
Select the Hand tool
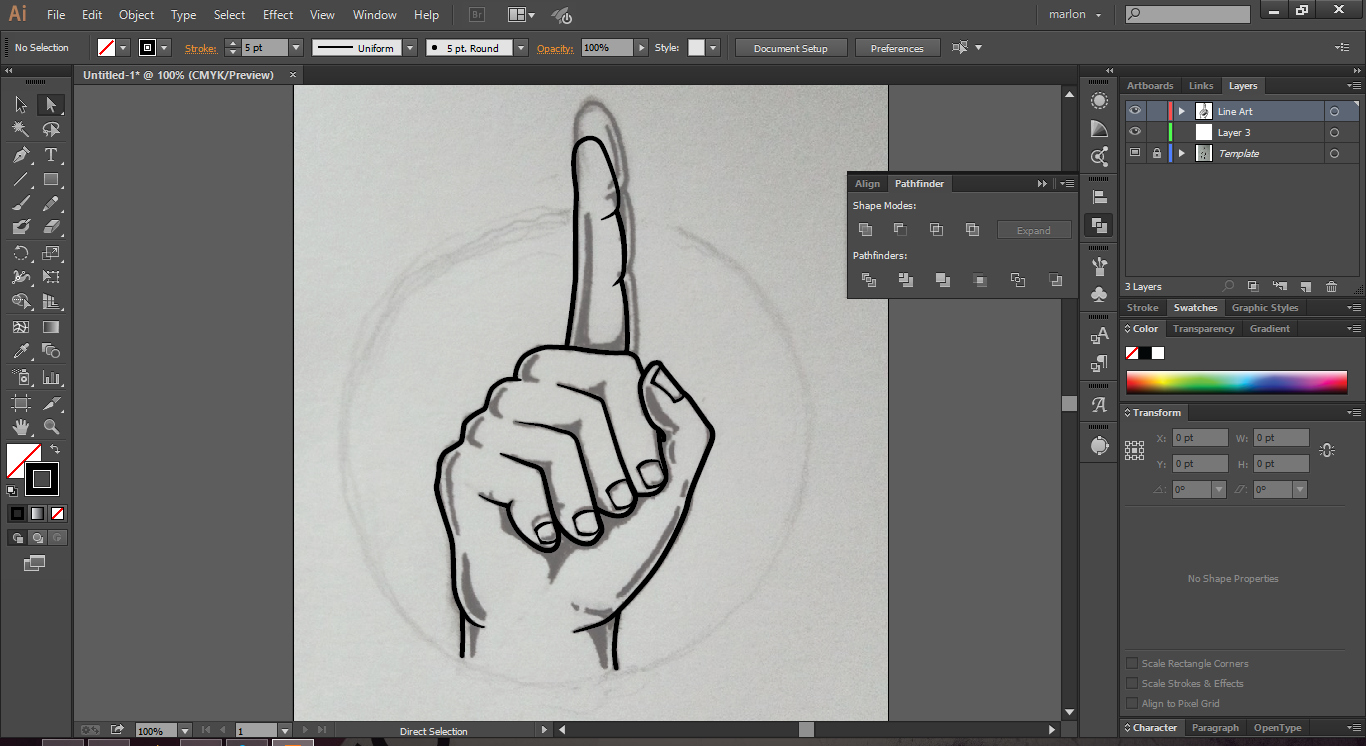coord(21,428)
